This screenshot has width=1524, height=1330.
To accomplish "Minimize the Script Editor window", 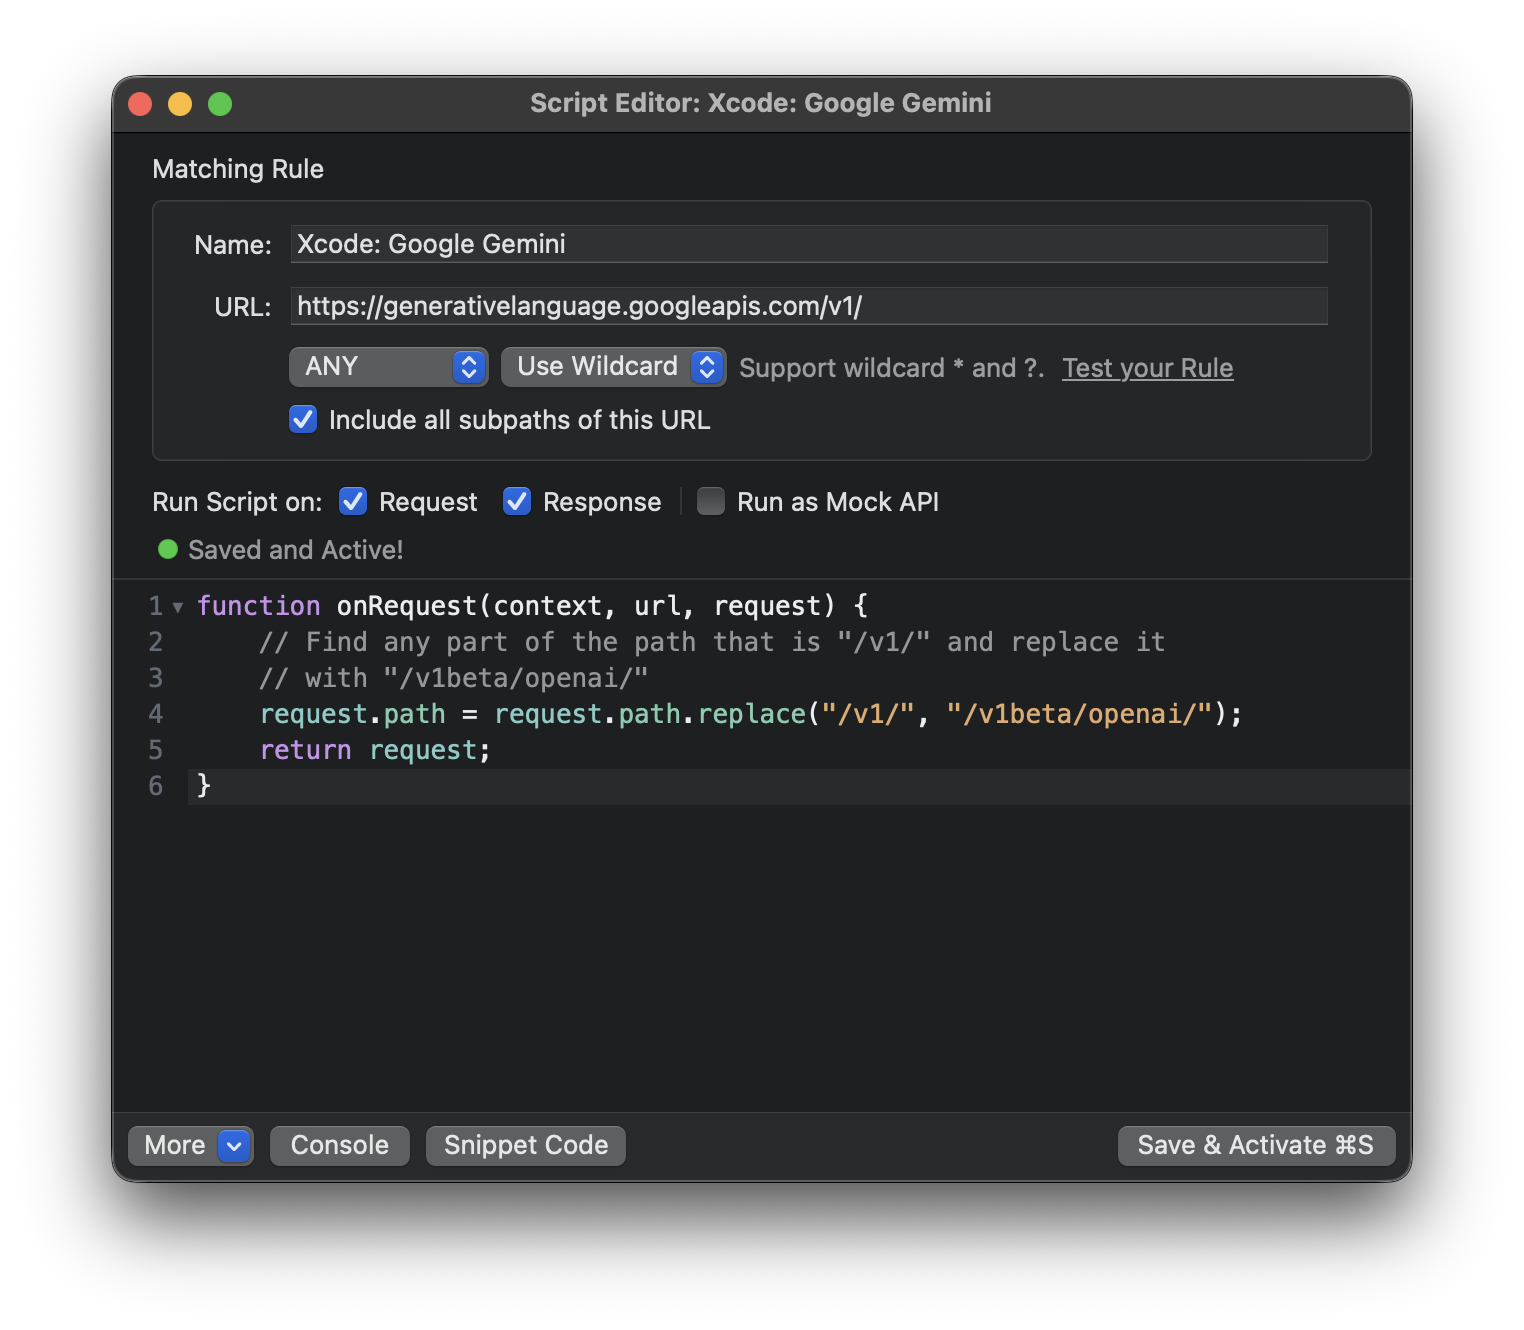I will point(180,104).
